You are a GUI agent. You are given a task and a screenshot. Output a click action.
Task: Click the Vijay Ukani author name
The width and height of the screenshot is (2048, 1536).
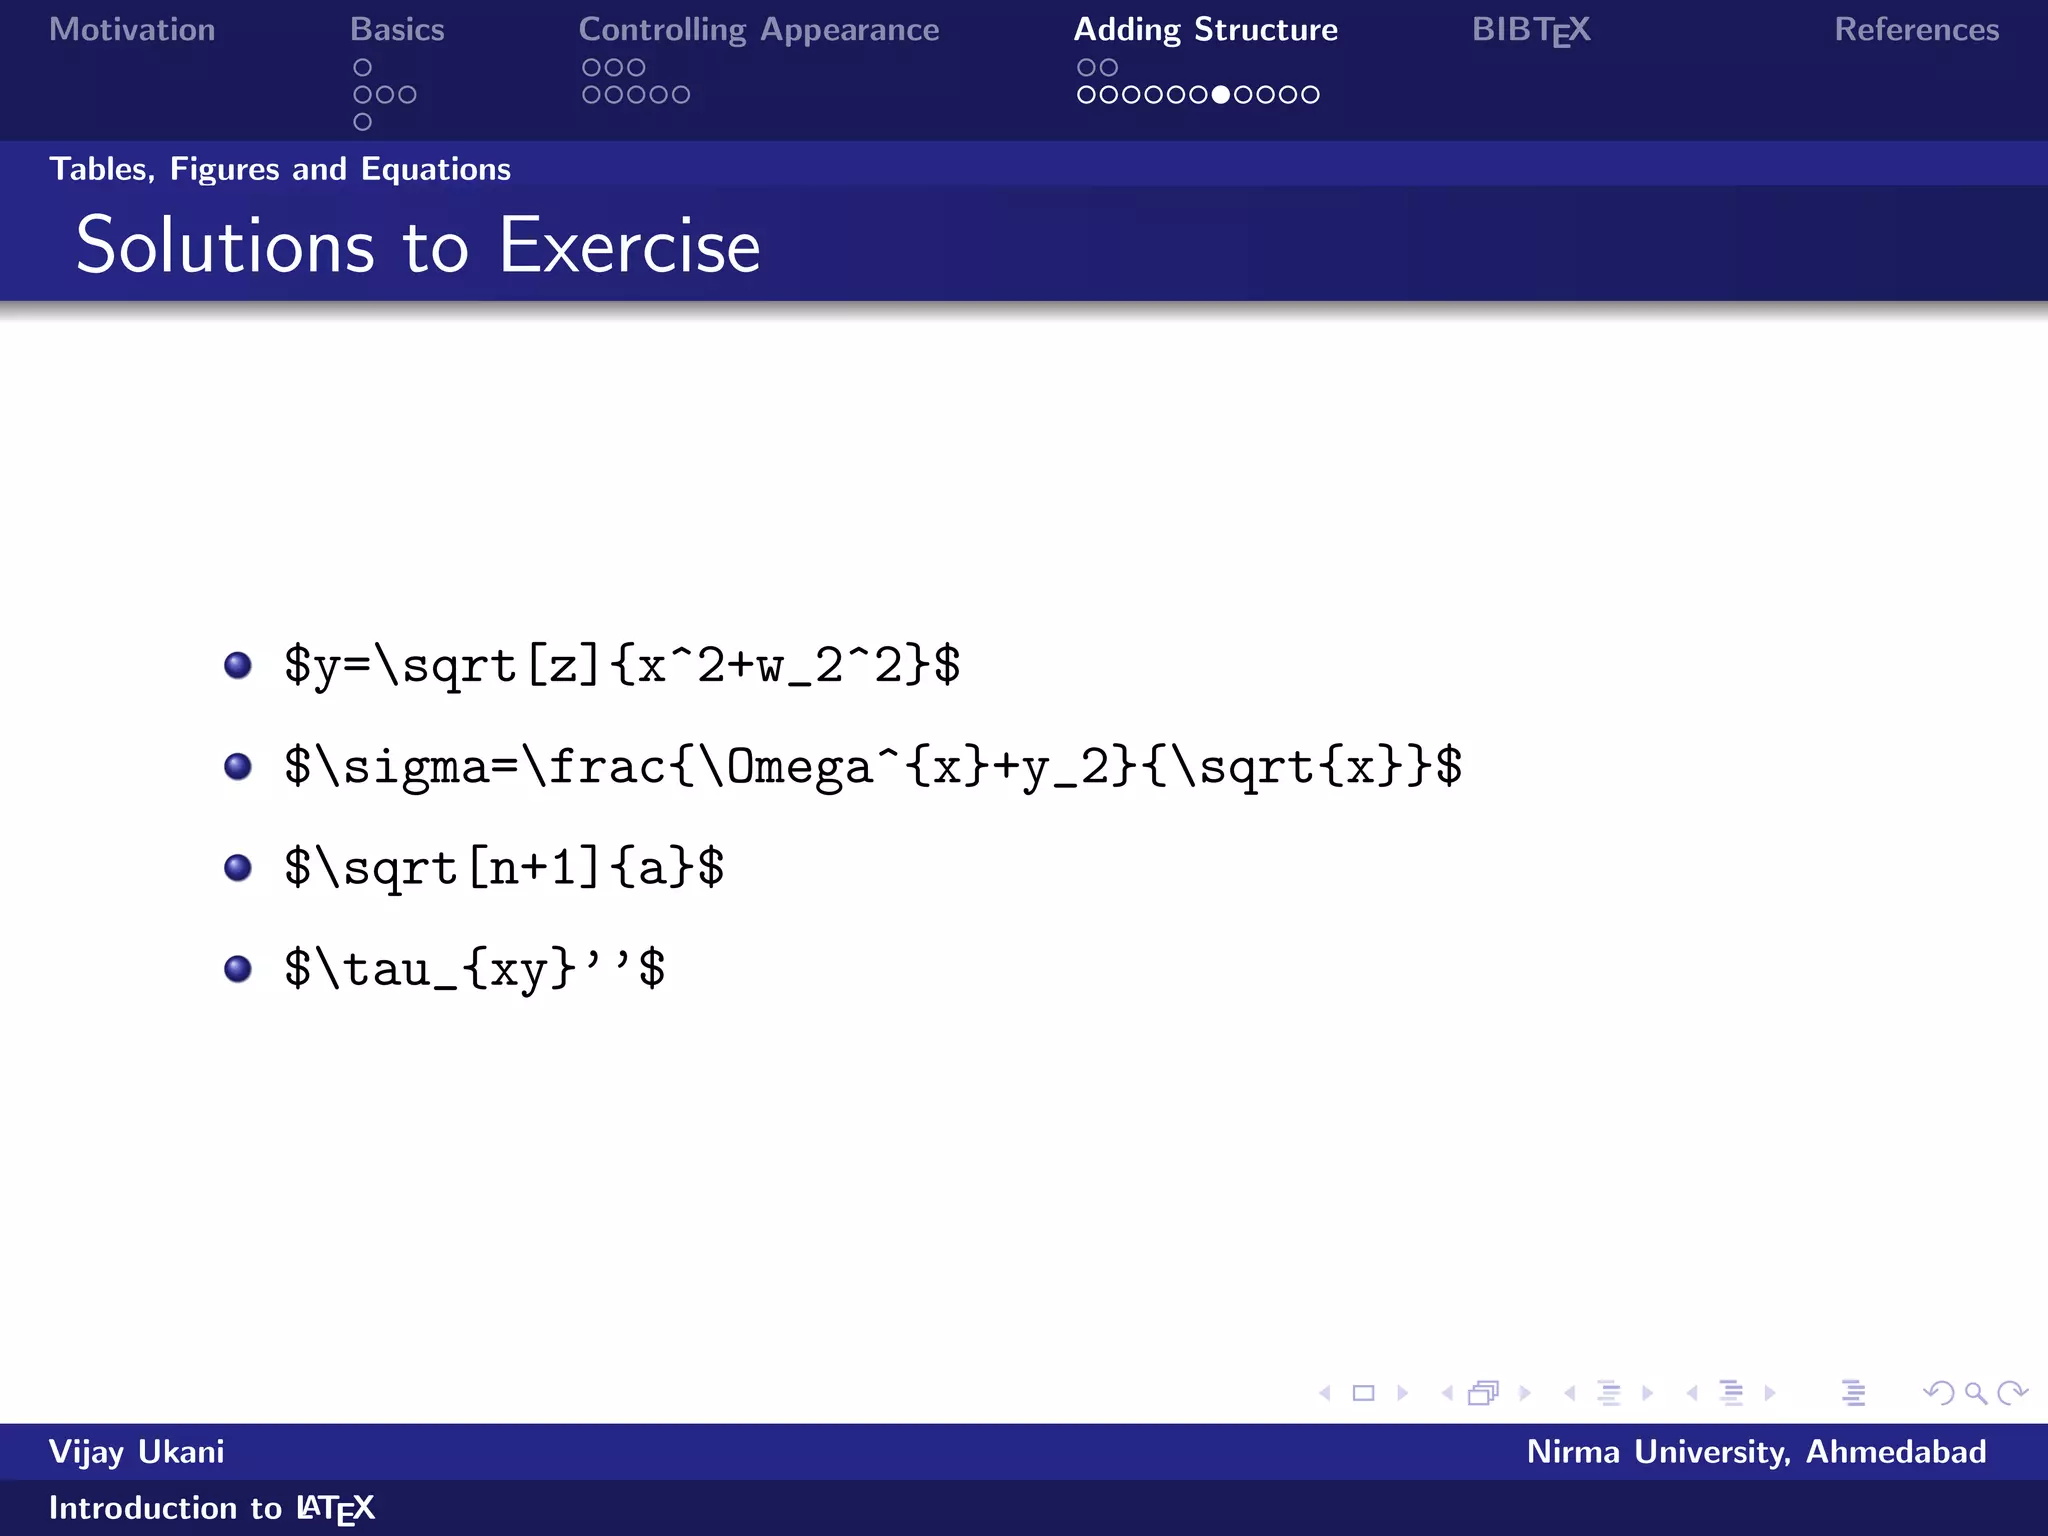point(137,1452)
